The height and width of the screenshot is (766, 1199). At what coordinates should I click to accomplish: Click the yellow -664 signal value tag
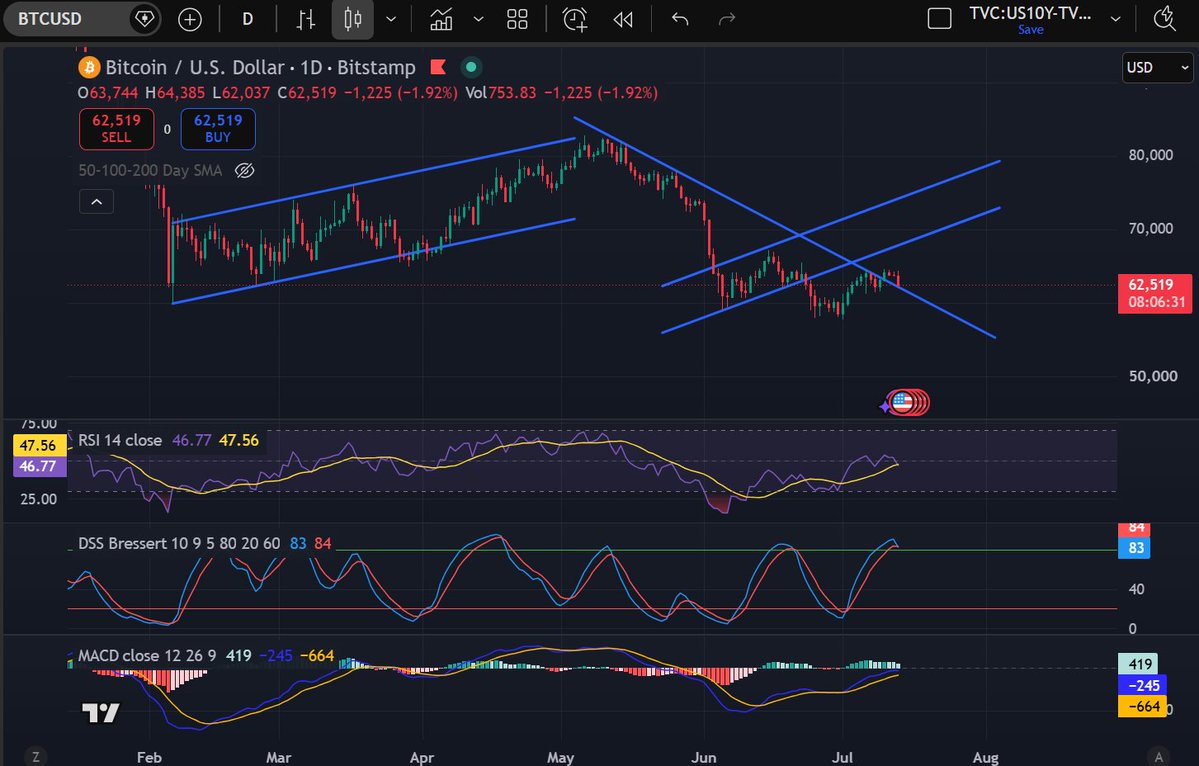pyautogui.click(x=1143, y=707)
